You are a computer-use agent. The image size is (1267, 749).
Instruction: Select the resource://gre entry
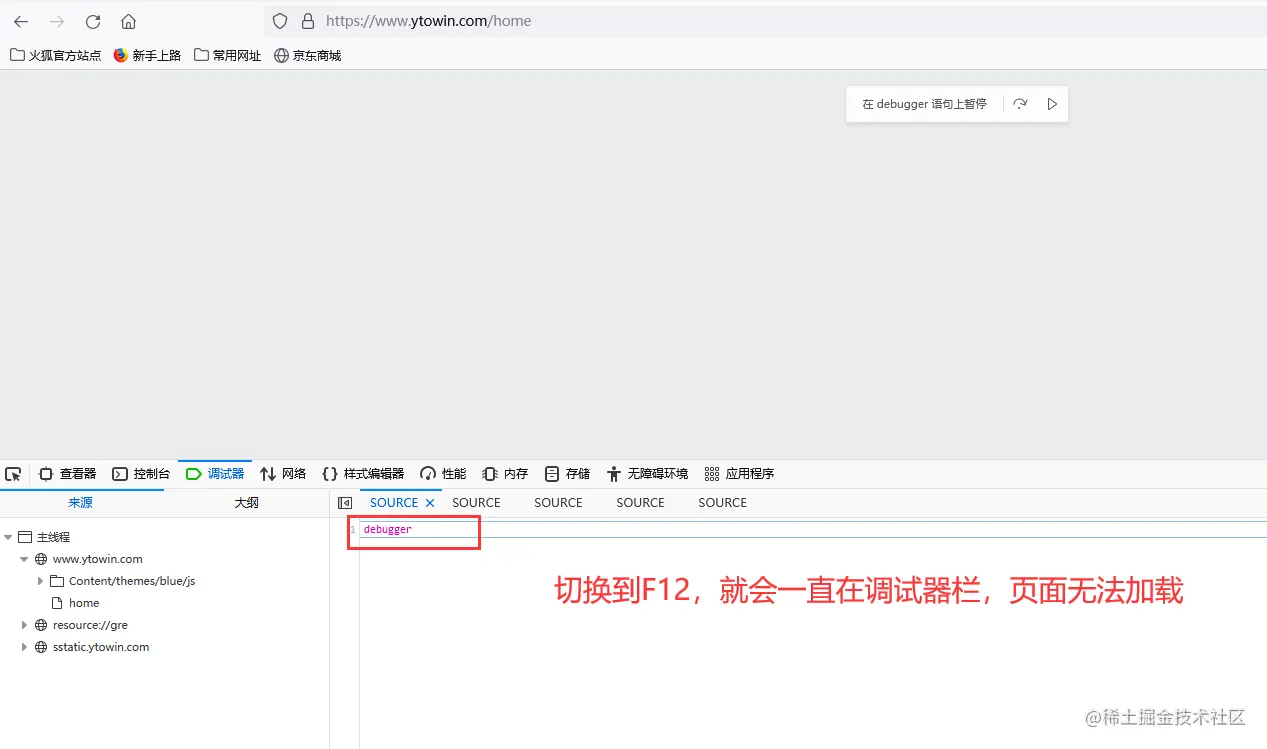90,625
